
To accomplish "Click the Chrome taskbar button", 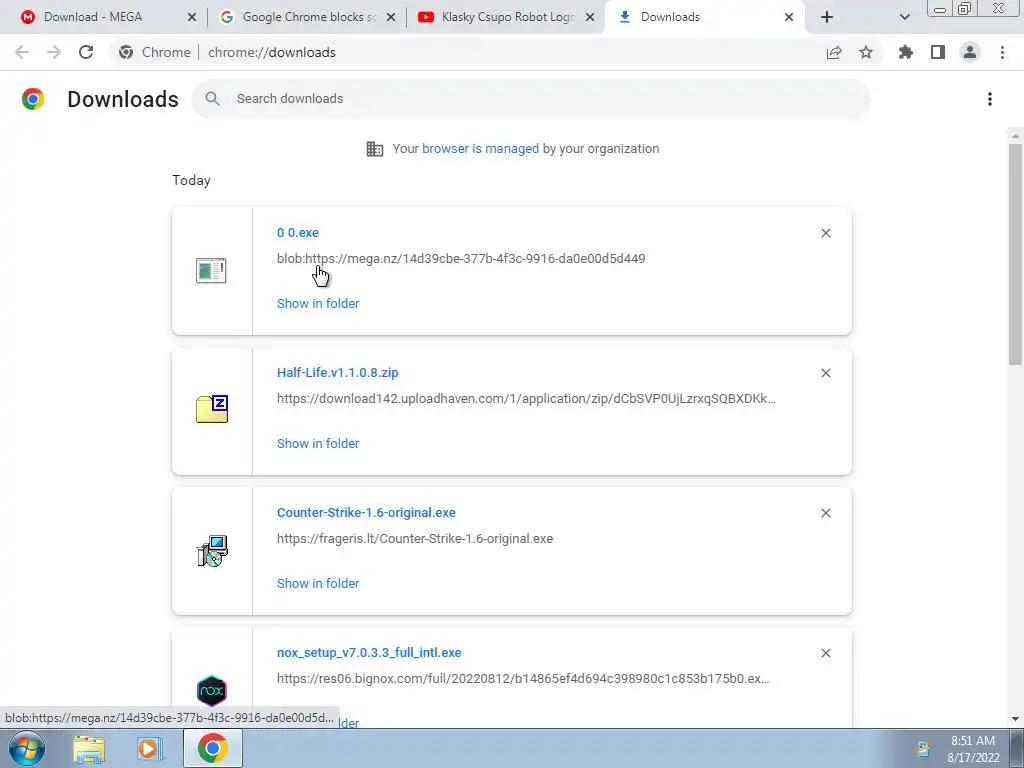I will [x=213, y=748].
